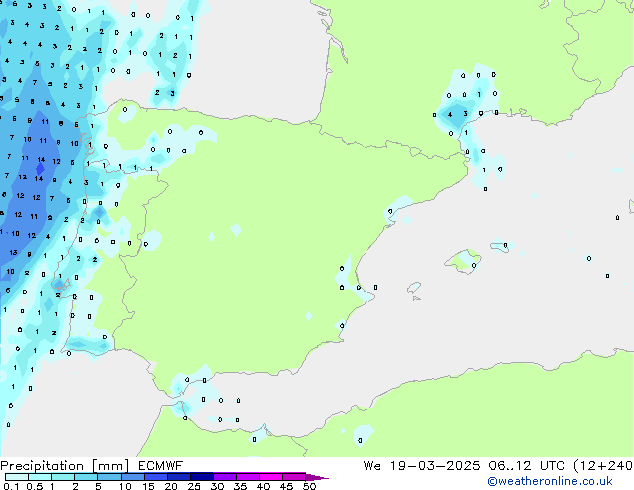Select the forecast date We 19-03-2025 text
Screen dimensions: 634x490
422,465
